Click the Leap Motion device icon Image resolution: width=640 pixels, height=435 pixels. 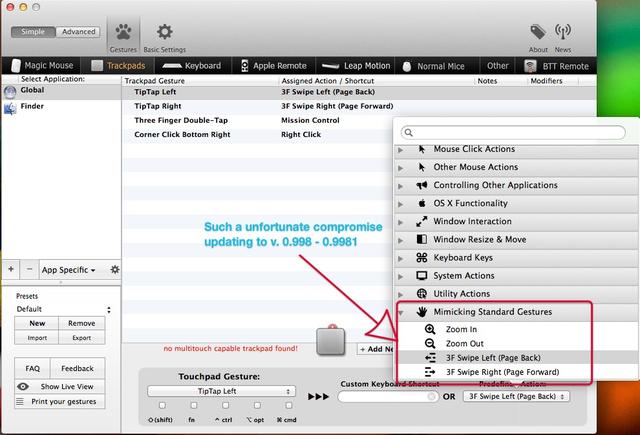pos(331,66)
